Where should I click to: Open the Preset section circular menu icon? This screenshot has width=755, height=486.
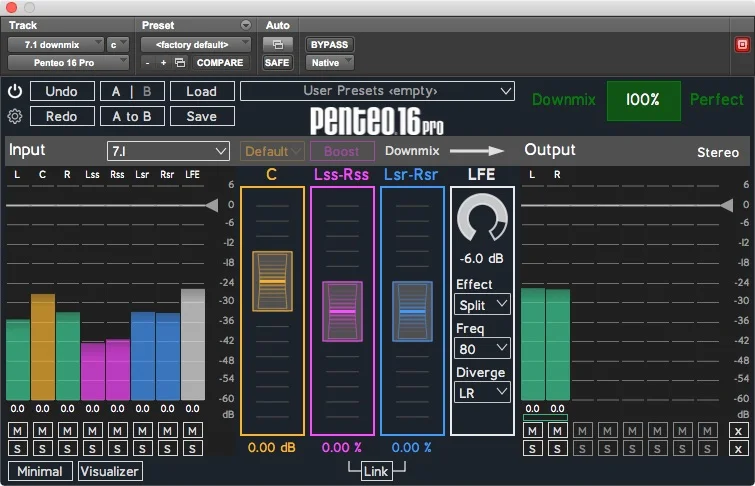(x=246, y=25)
